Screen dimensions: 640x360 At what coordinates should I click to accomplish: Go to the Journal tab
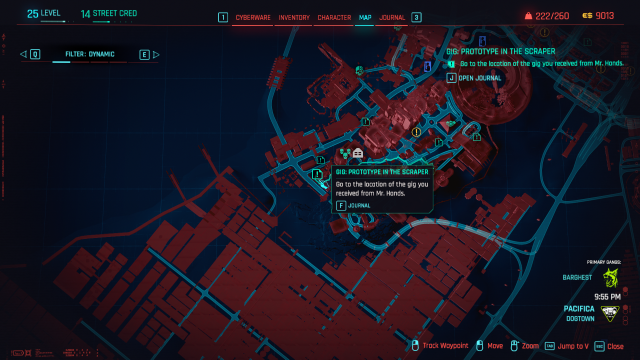[x=392, y=18]
